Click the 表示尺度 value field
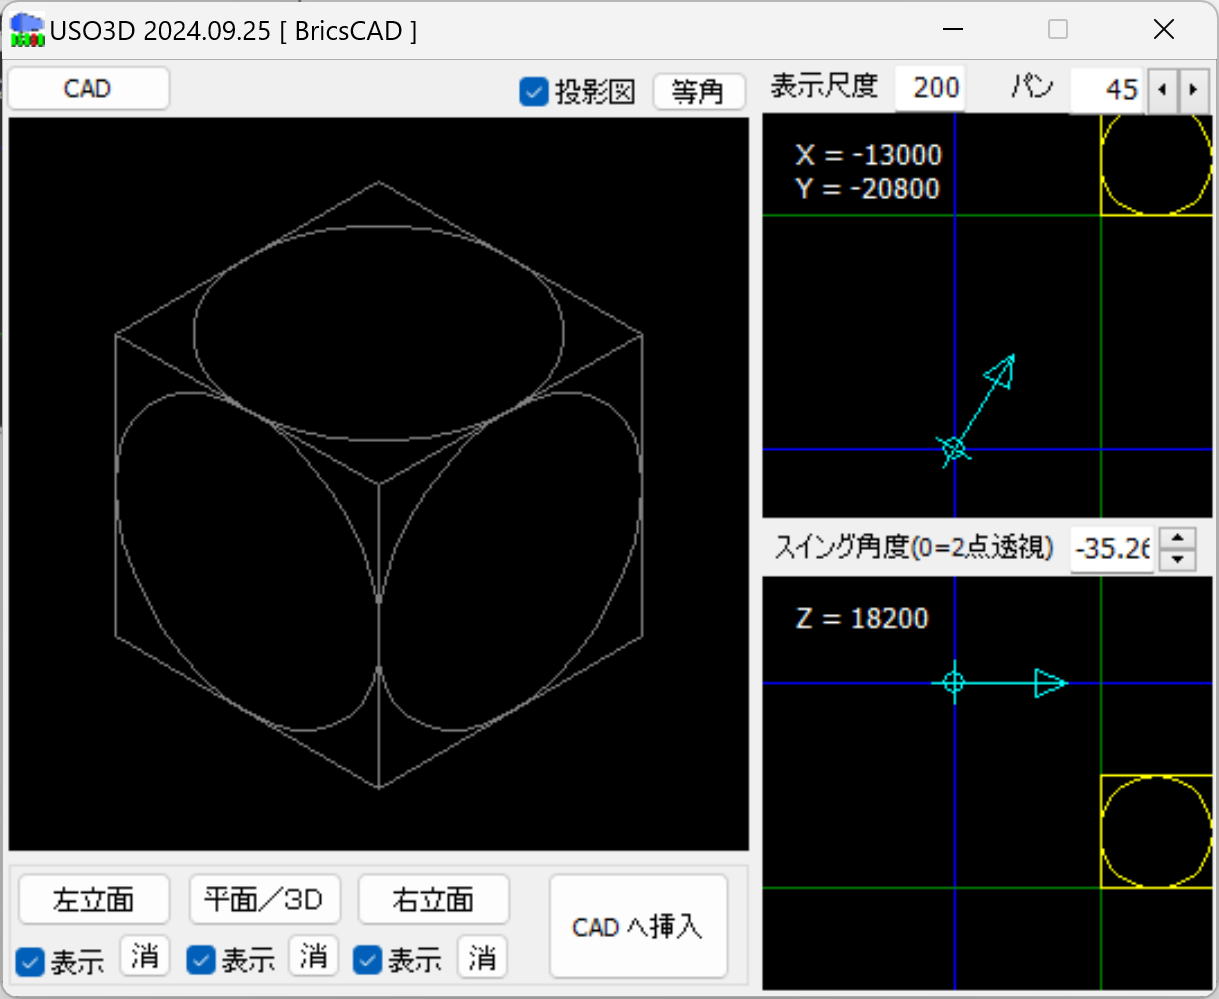1219x999 pixels. tap(931, 88)
